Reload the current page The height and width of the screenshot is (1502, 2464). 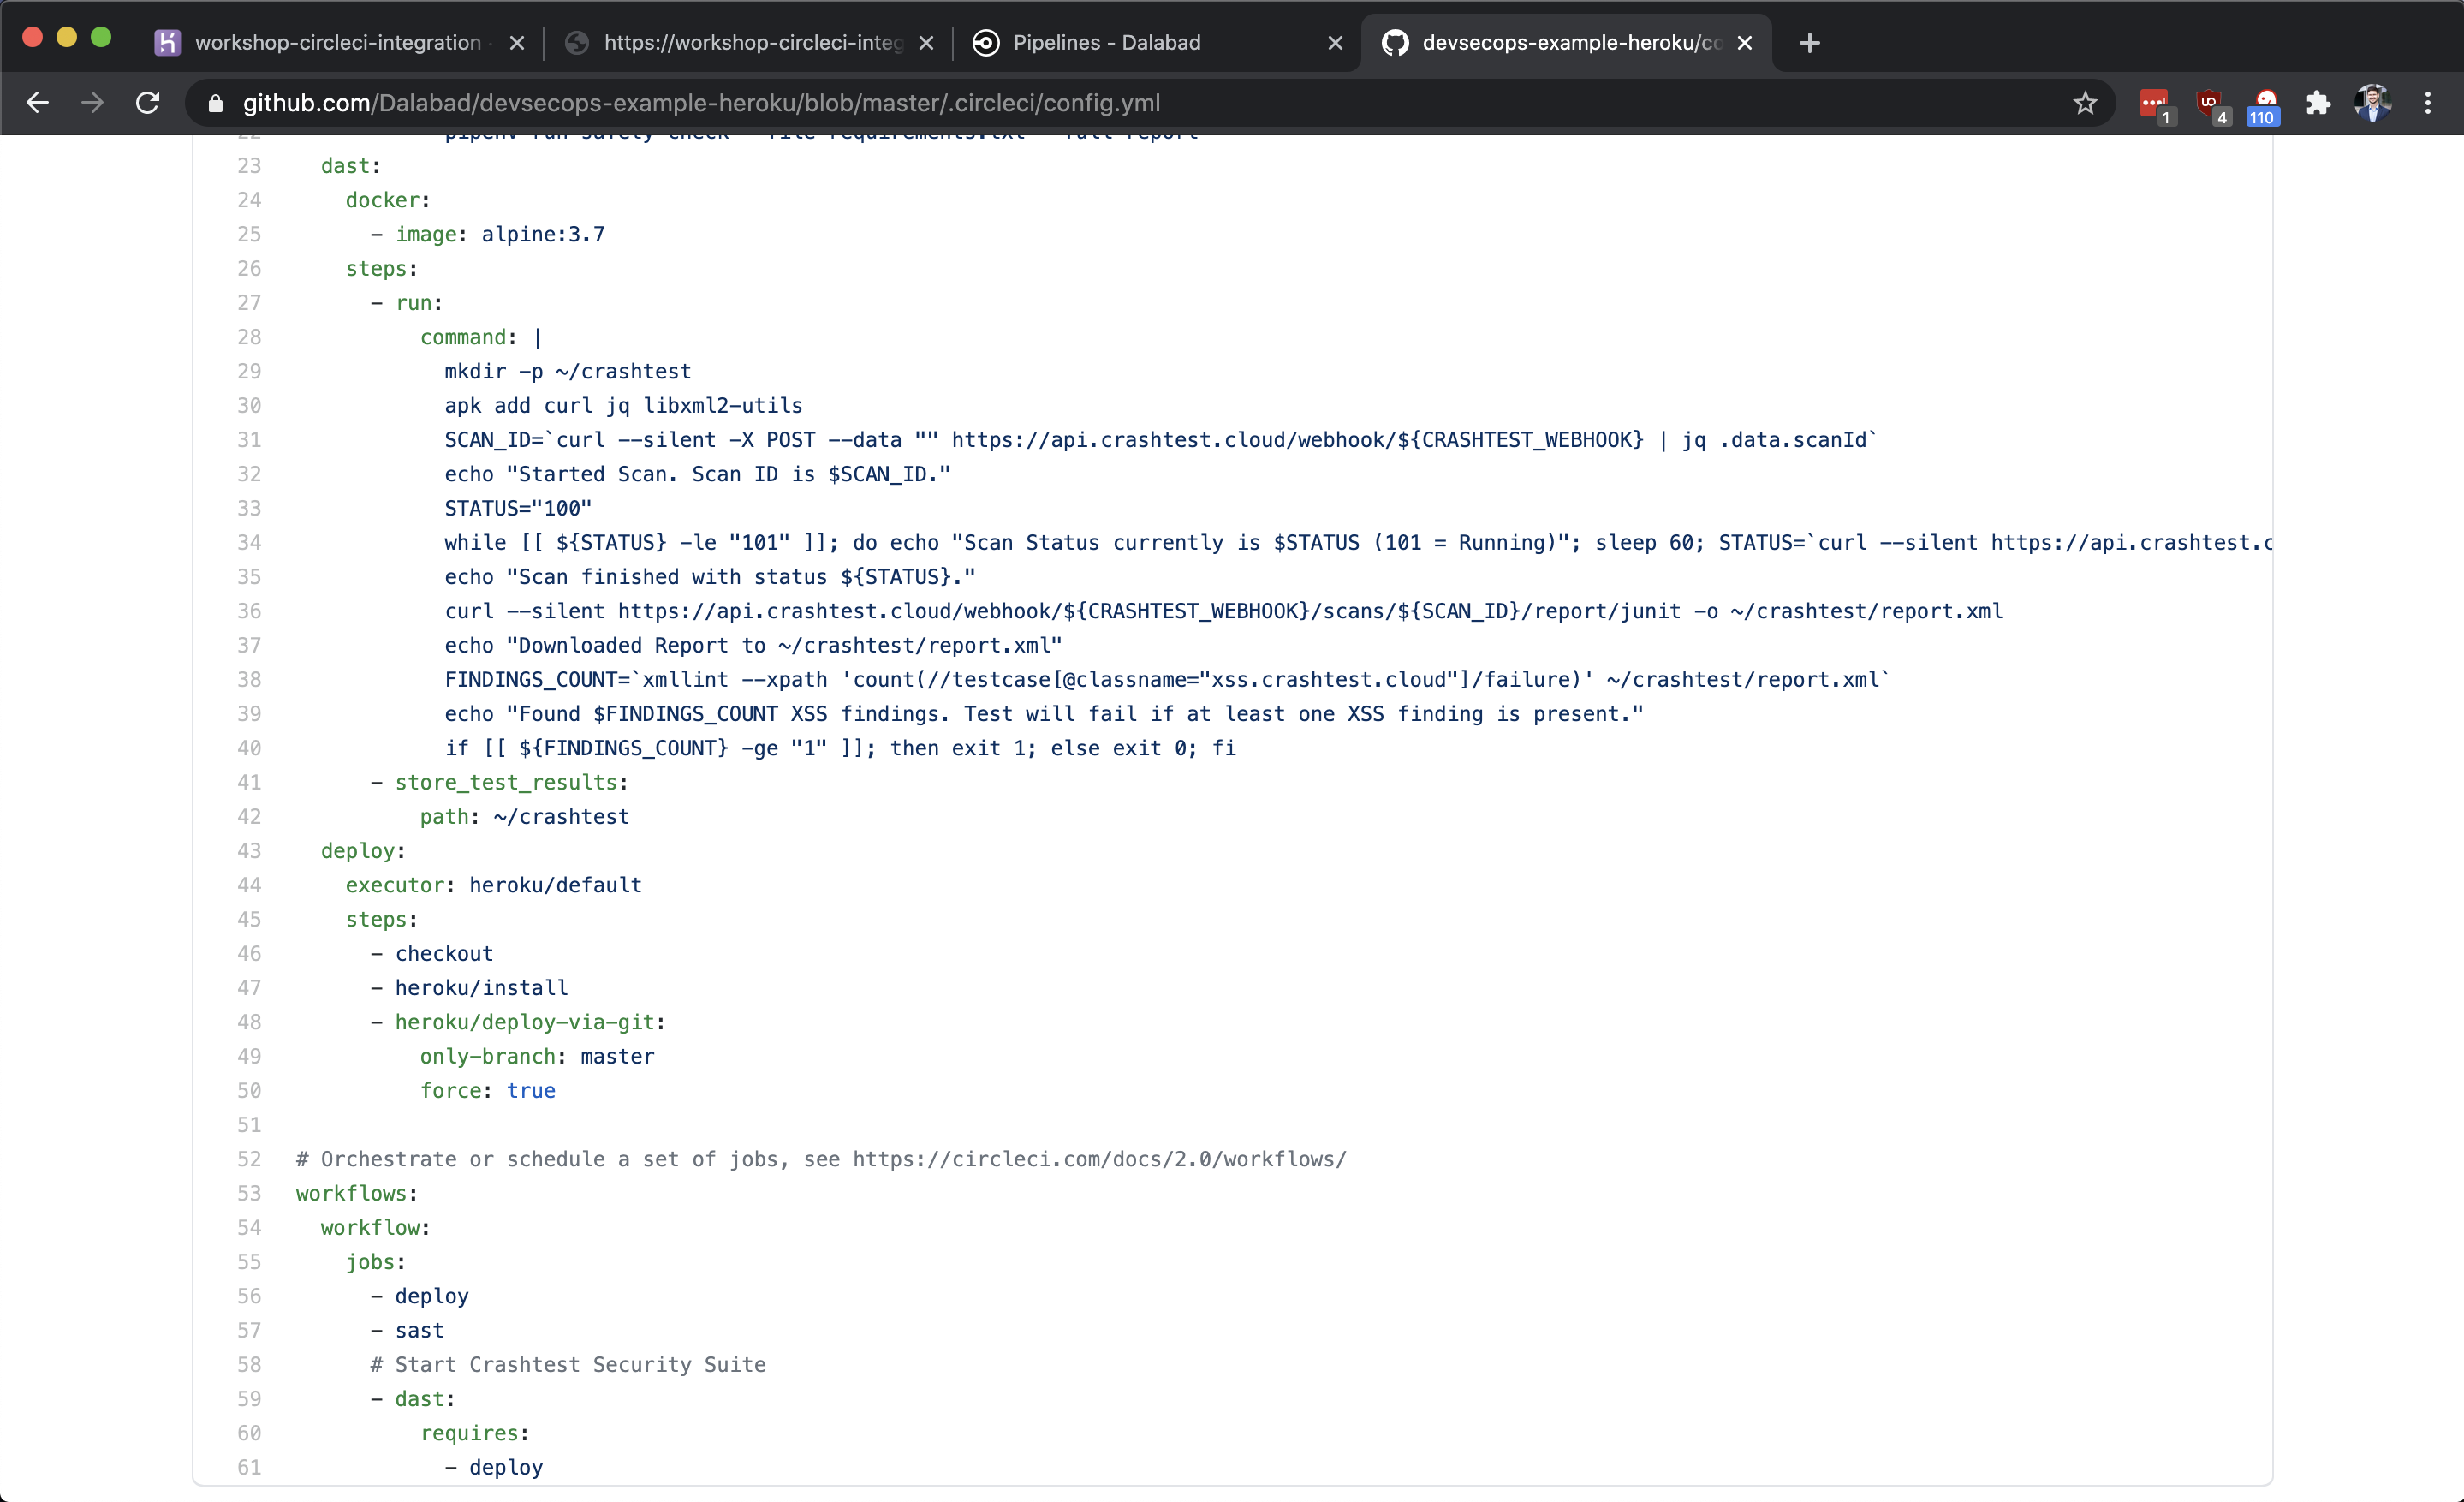point(148,103)
